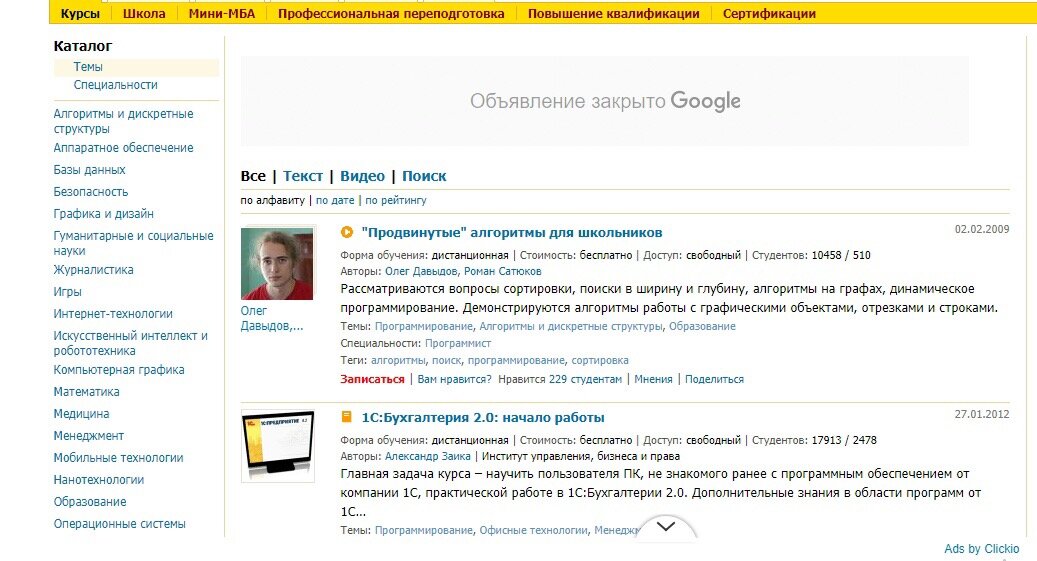
Task: Filter courses by Видео
Action: pyautogui.click(x=362, y=176)
